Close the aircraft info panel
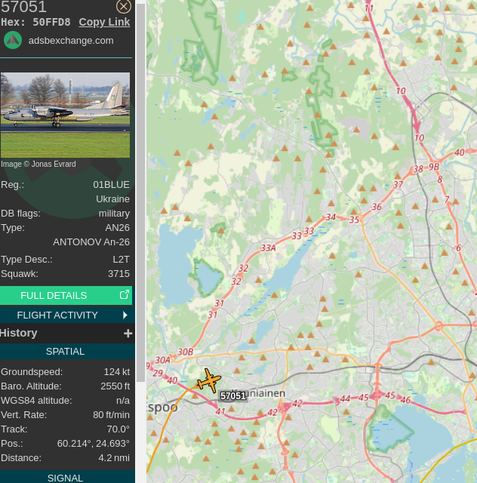 tap(123, 6)
